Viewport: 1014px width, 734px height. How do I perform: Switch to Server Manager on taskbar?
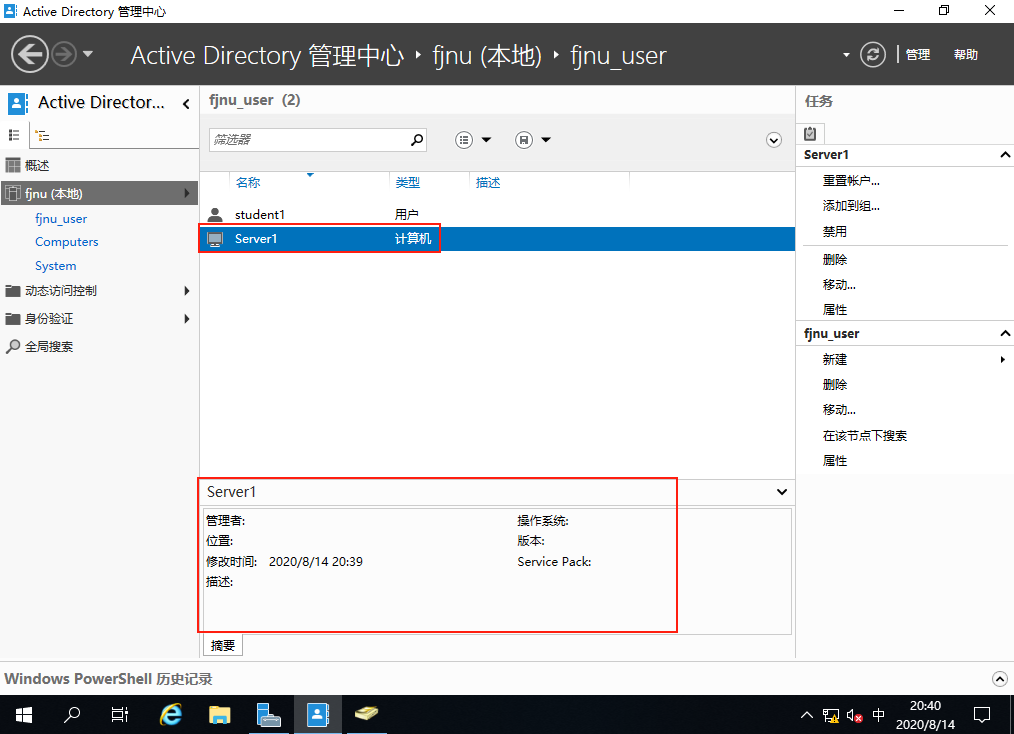[x=268, y=715]
